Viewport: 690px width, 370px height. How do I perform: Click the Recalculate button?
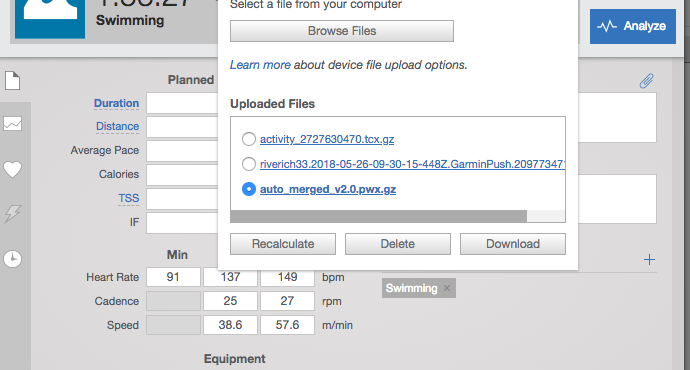283,244
